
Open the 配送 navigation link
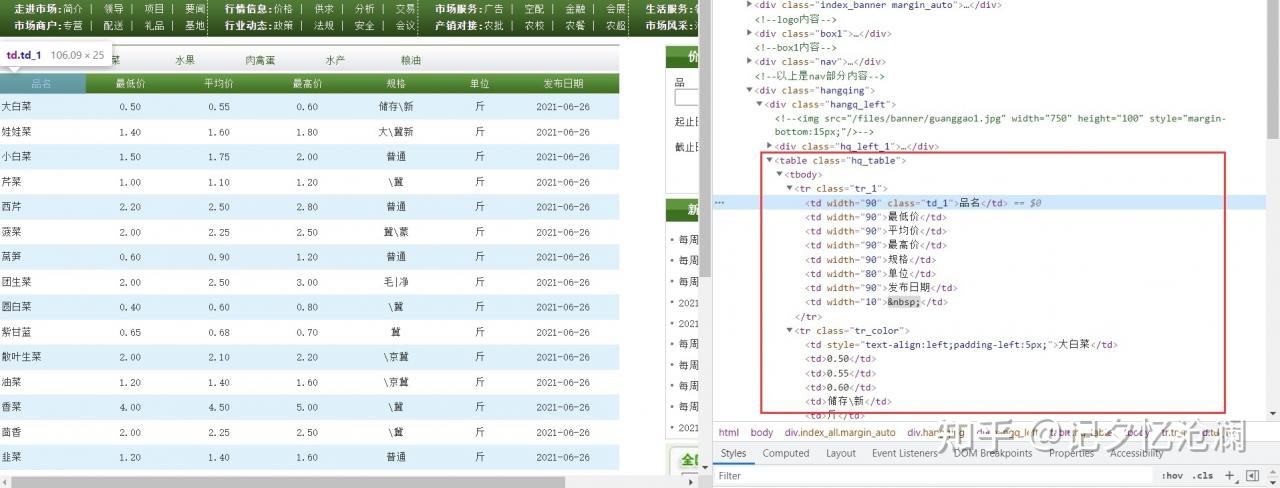113,26
